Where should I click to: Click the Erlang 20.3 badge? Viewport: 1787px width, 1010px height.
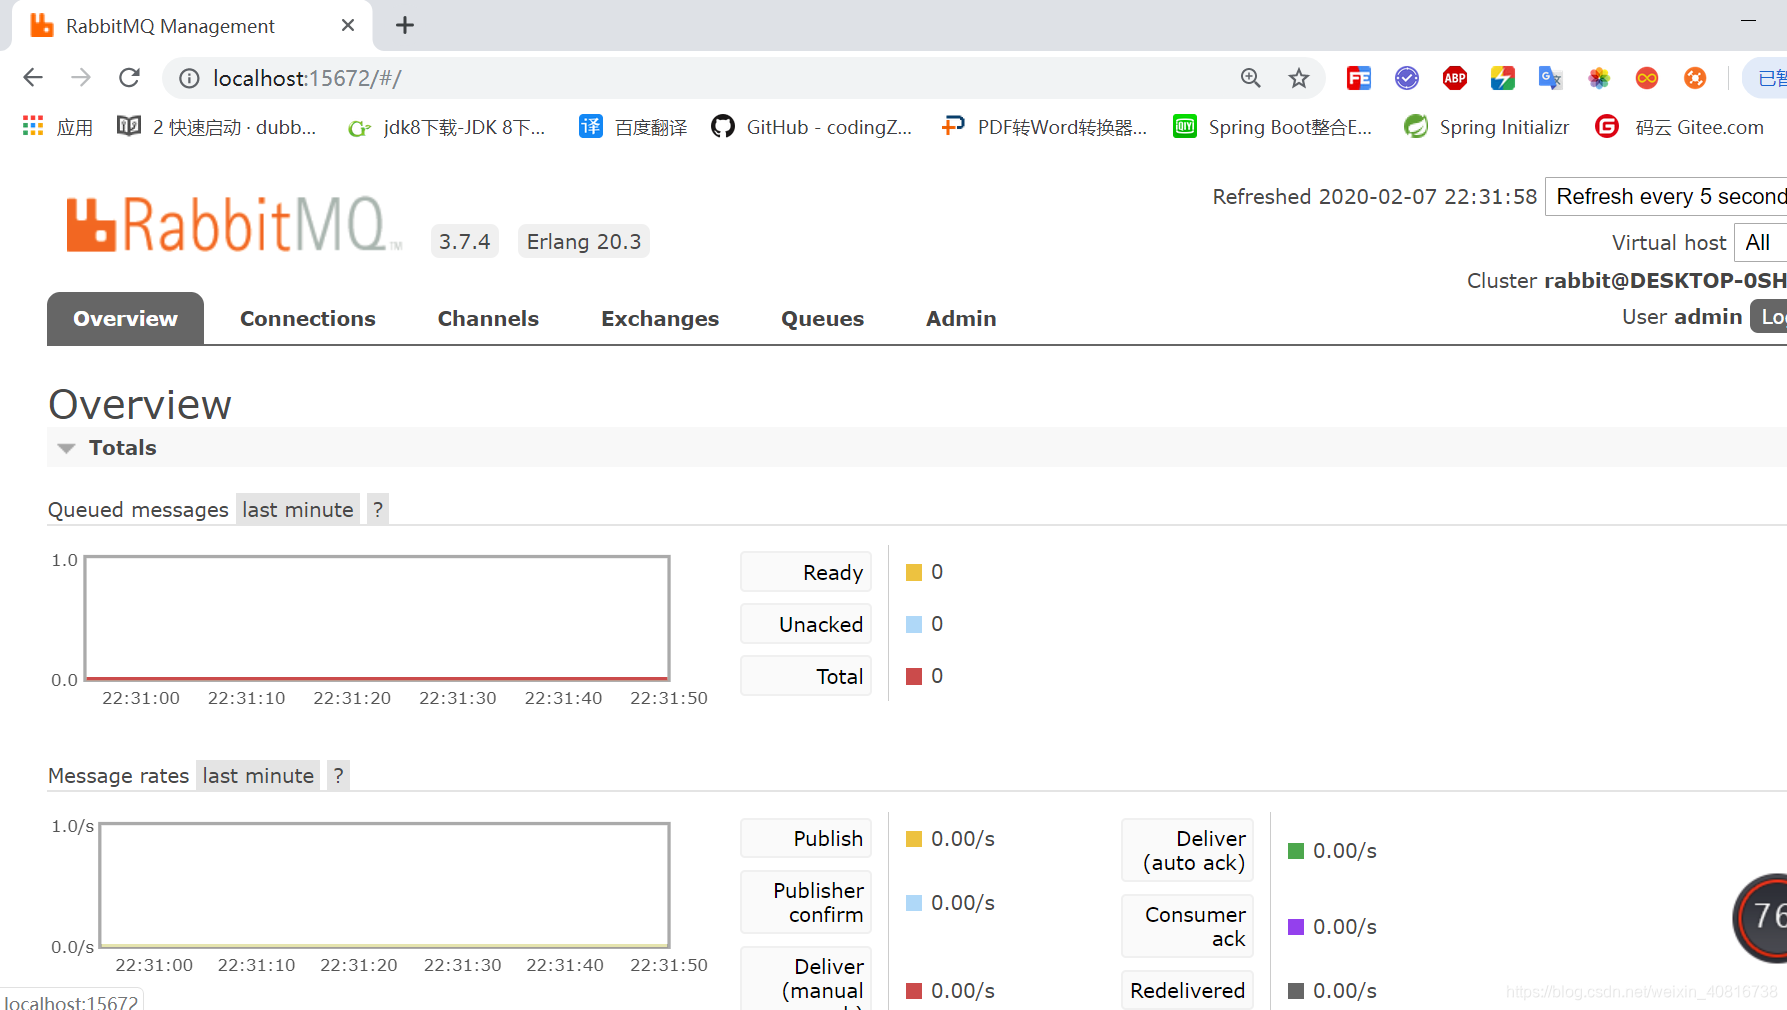pos(584,241)
